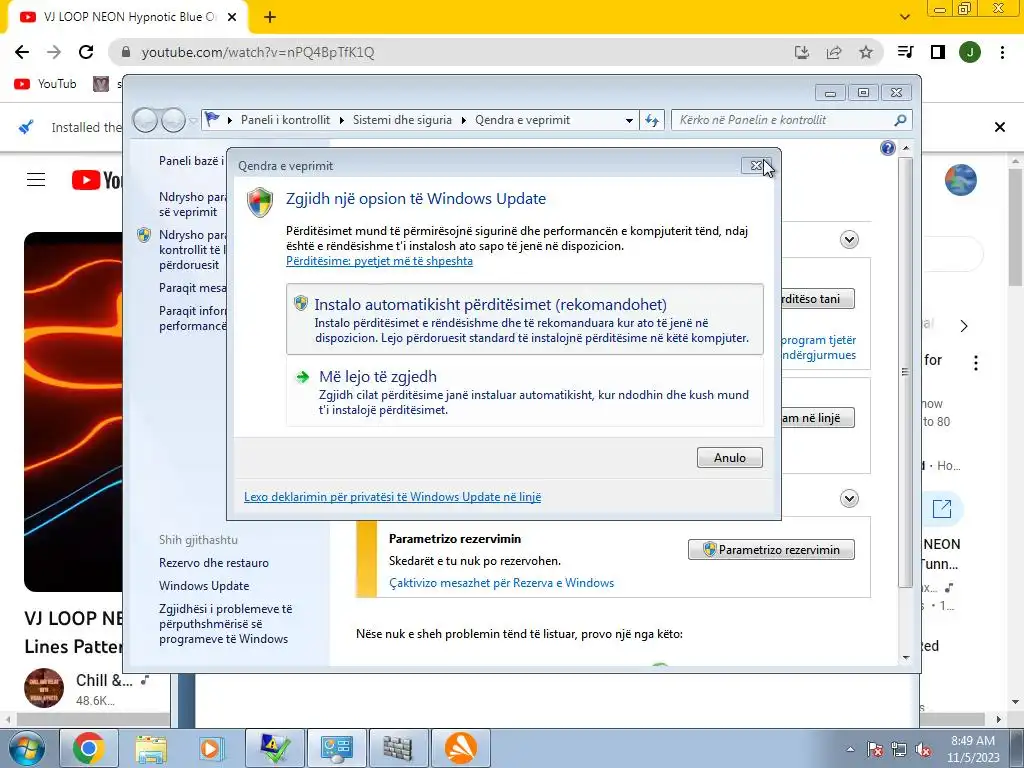Click install/download icon in Chrome address bar
Viewport: 1024px width, 768px height.
pyautogui.click(x=802, y=52)
